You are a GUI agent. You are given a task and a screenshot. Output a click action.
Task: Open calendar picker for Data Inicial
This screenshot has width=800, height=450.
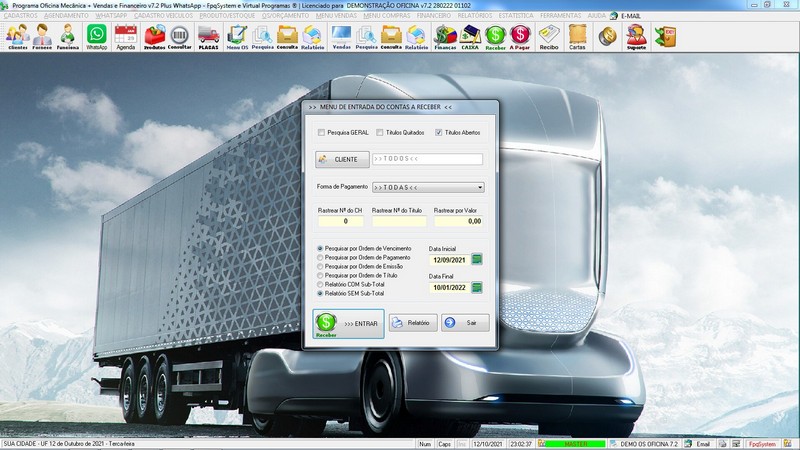pos(477,259)
